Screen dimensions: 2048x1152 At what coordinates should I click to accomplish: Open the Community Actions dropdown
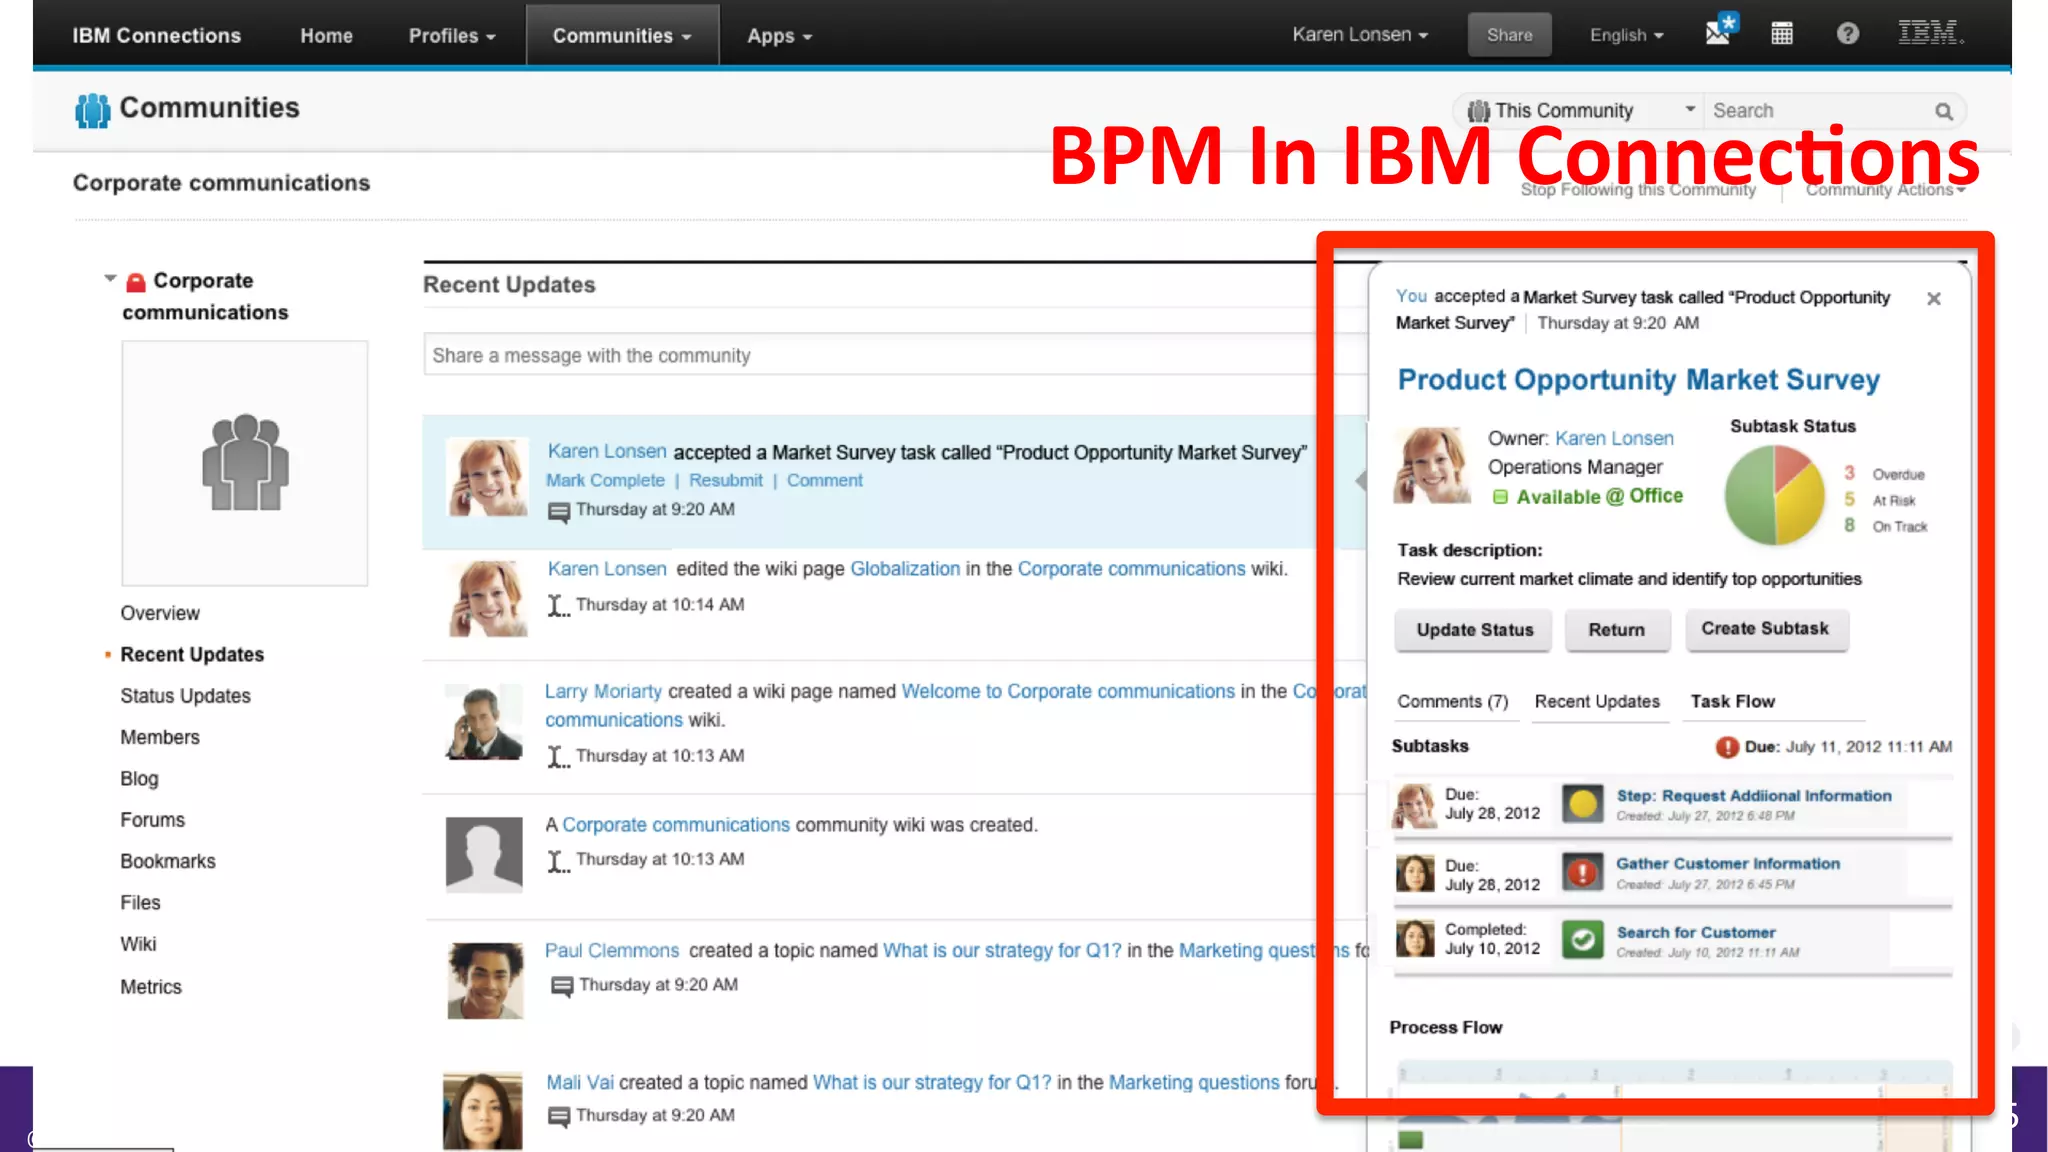tap(1885, 190)
